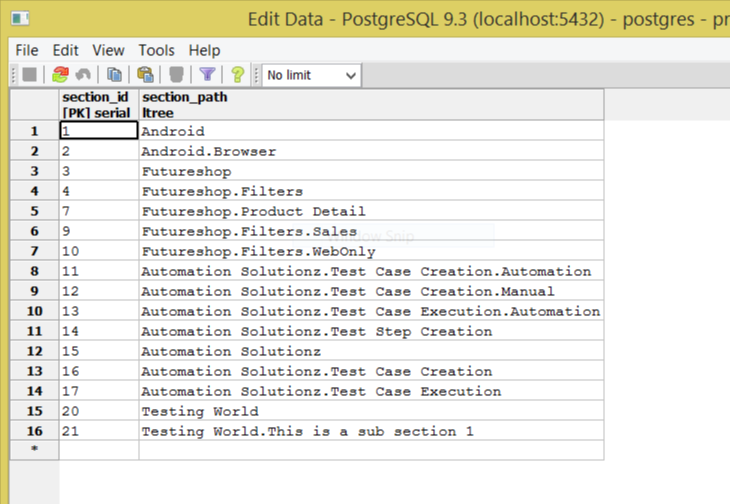730x504 pixels.
Task: Select the Testing World cell
Action: pos(371,411)
